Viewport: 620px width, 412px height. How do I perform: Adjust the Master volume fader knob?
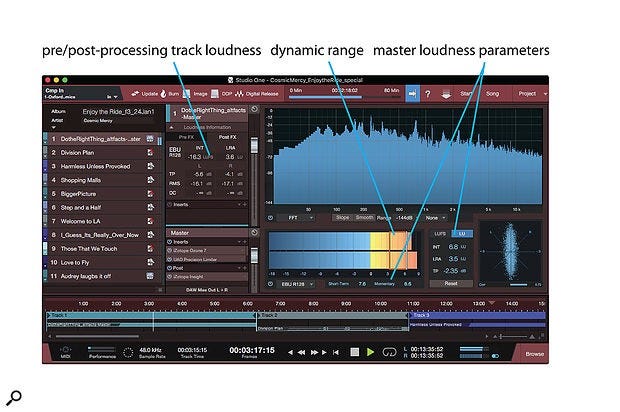pos(254,255)
